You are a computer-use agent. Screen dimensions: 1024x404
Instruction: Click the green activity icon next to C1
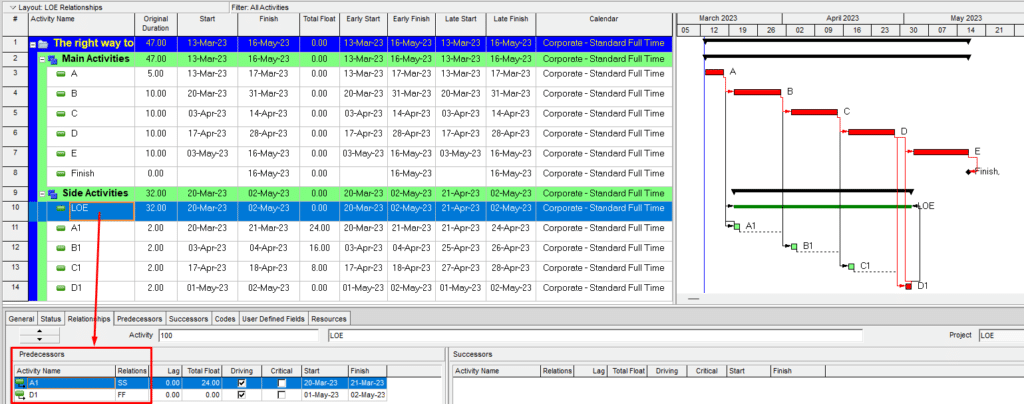[61, 268]
